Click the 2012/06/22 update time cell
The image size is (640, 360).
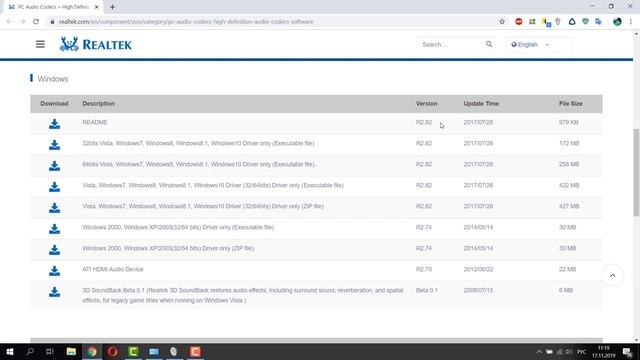click(478, 269)
